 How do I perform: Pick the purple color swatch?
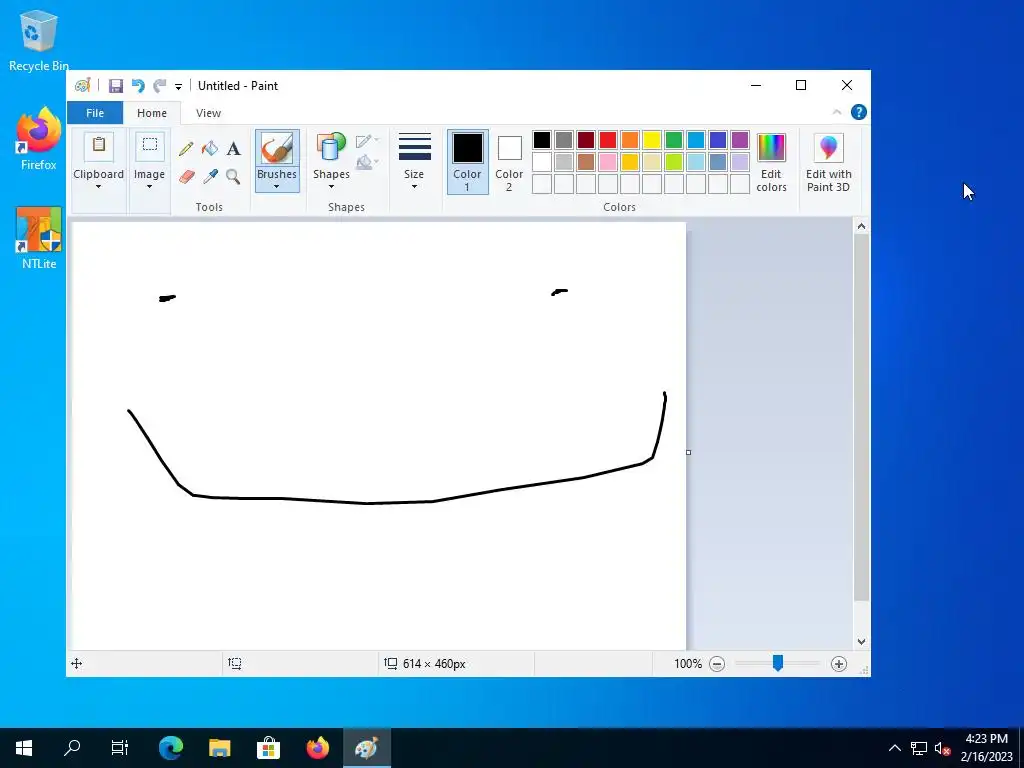coord(740,140)
